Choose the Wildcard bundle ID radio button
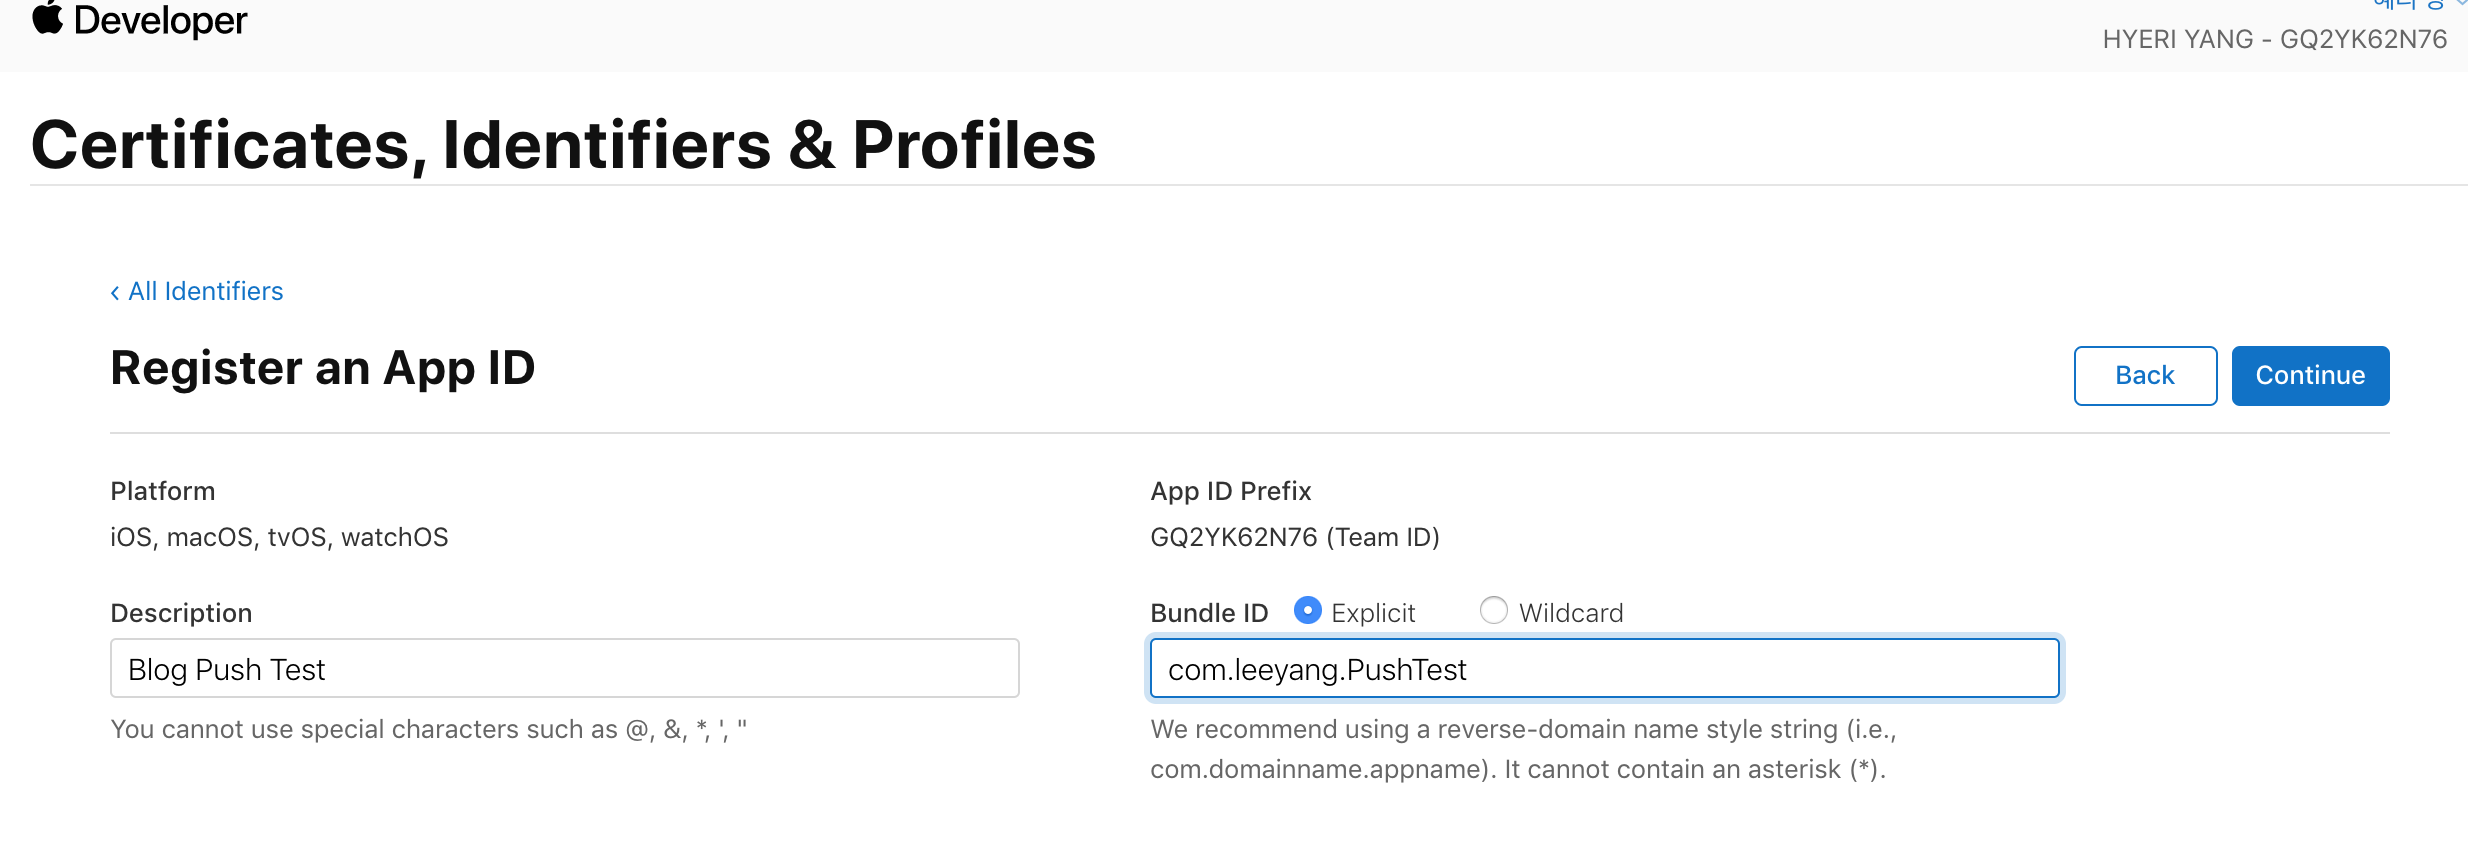2468x850 pixels. (1493, 610)
